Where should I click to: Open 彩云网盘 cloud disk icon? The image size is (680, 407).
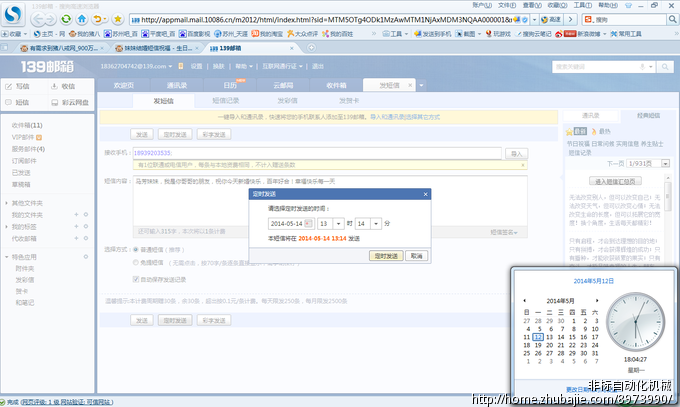[x=55, y=103]
